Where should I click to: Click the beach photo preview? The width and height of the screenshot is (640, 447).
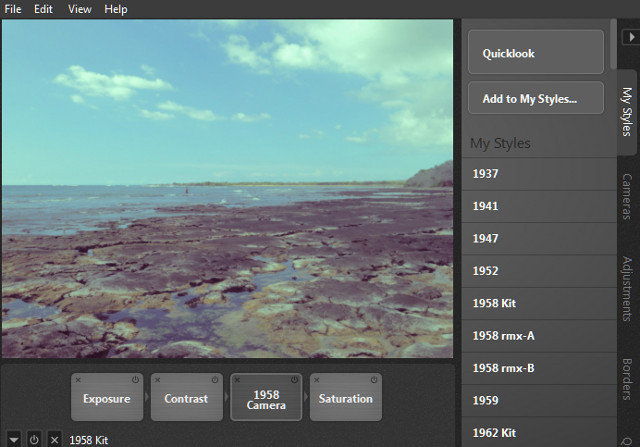pyautogui.click(x=227, y=189)
